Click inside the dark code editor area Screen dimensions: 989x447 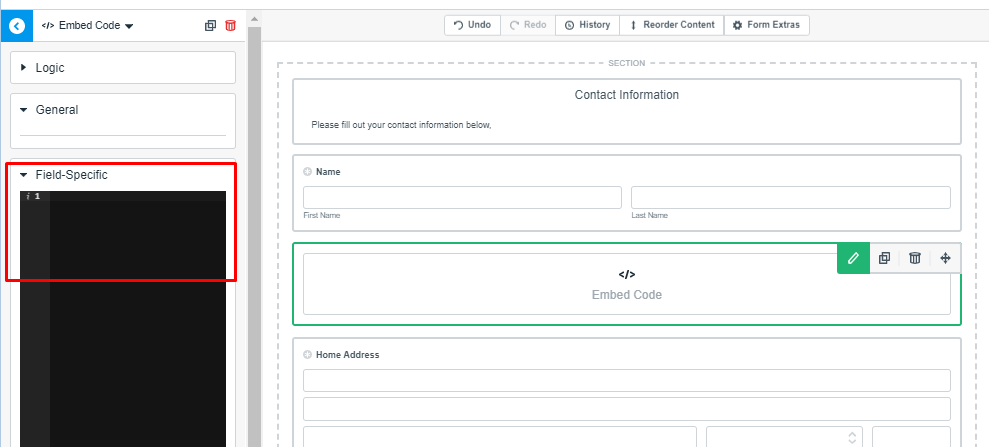point(137,300)
